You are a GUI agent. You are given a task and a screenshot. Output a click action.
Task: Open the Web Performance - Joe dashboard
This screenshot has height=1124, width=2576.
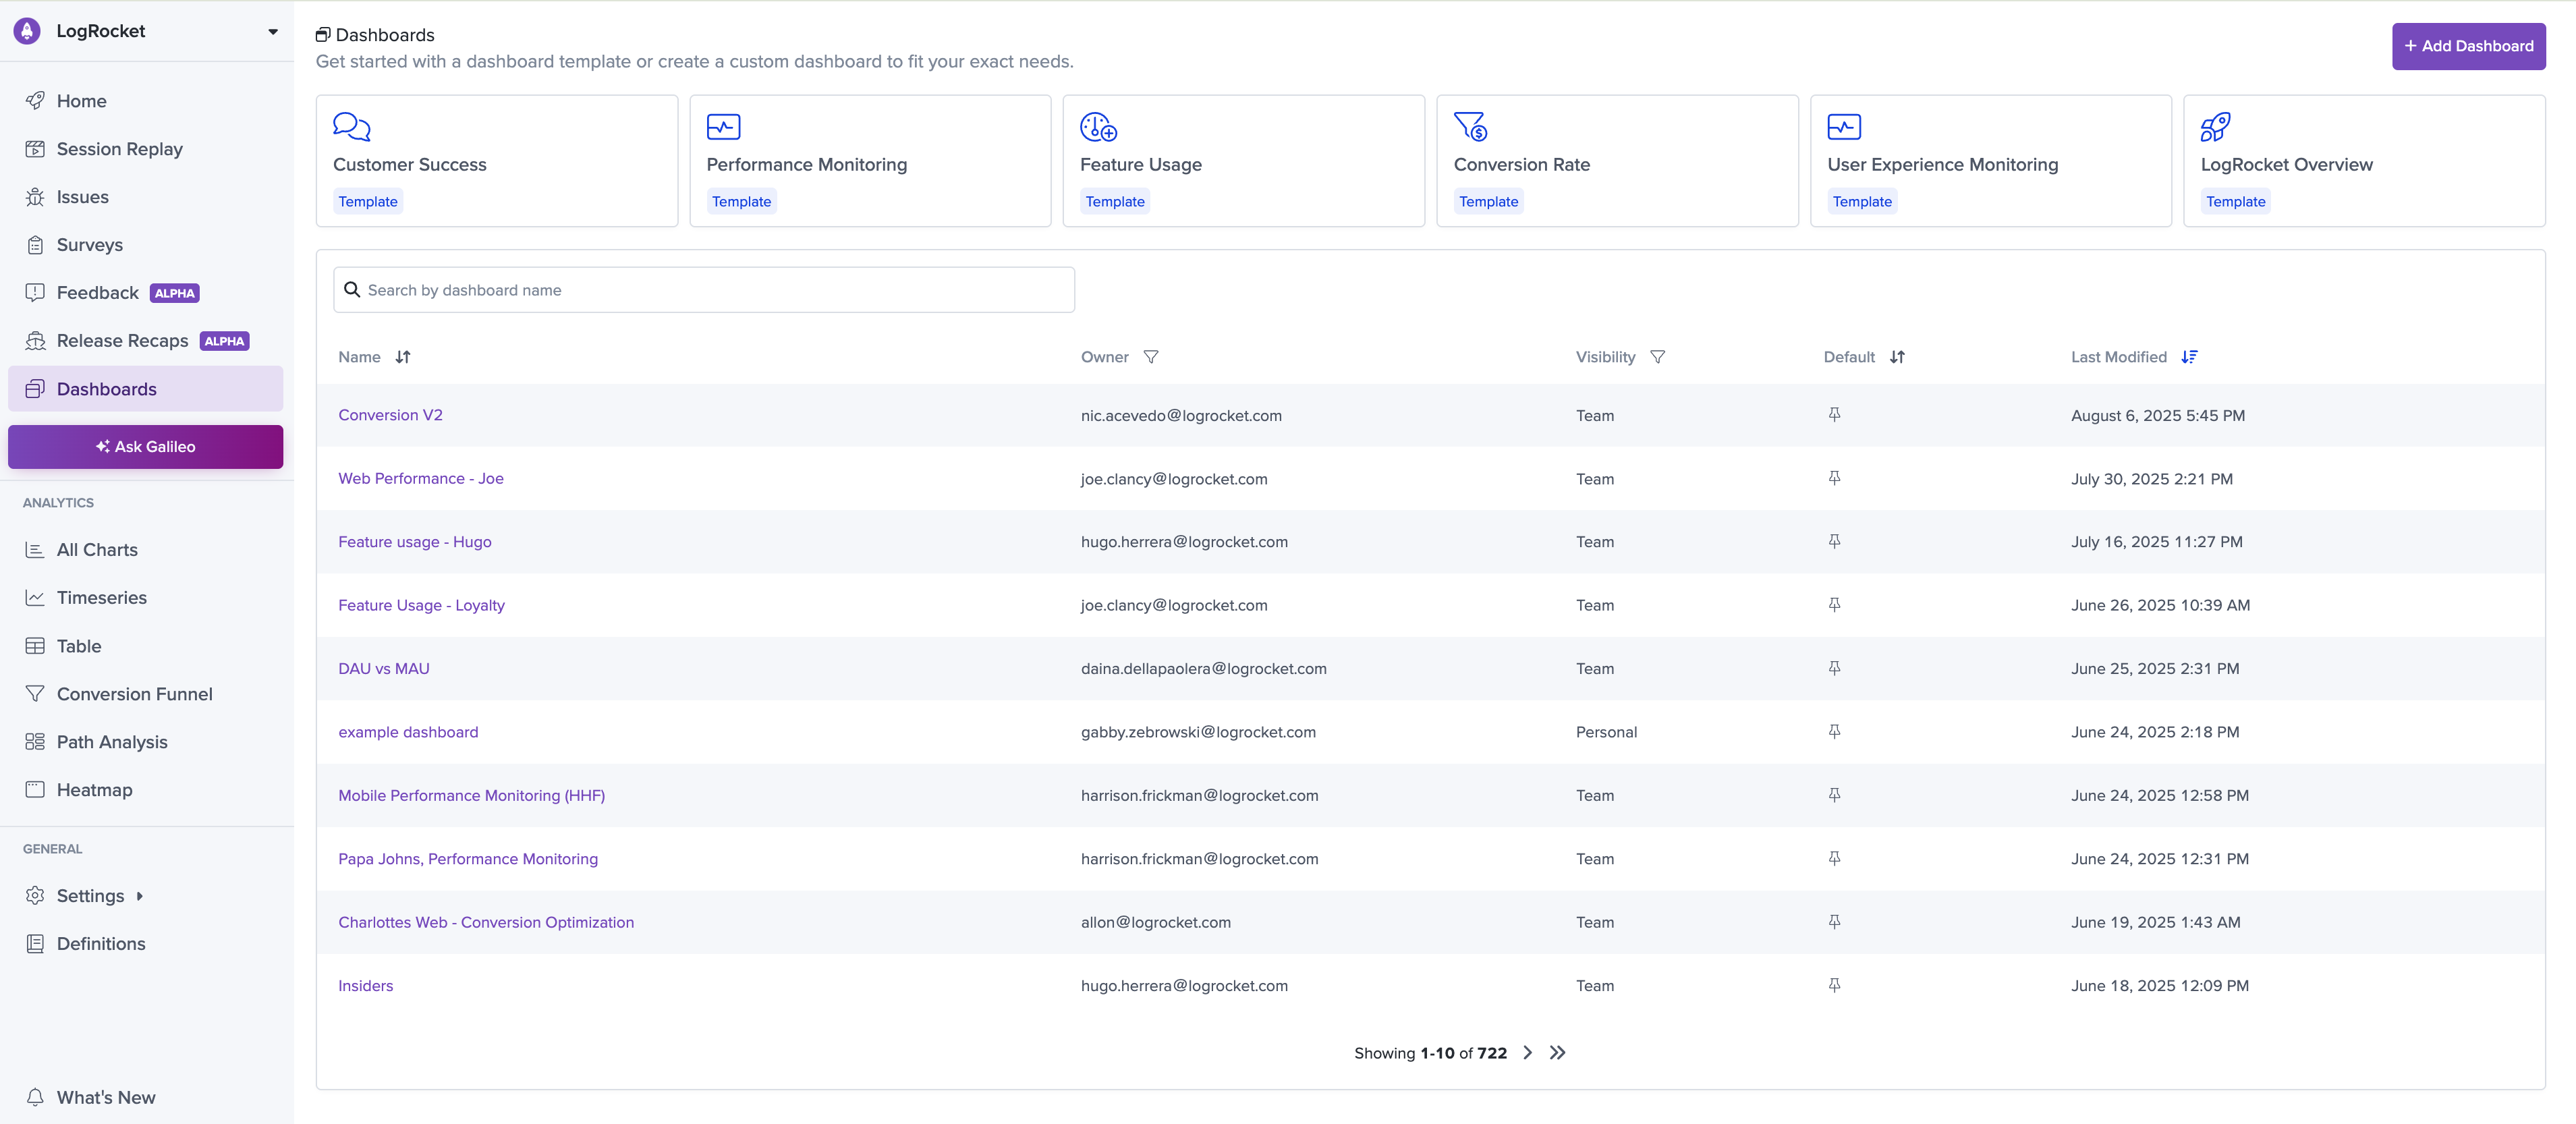(x=421, y=479)
